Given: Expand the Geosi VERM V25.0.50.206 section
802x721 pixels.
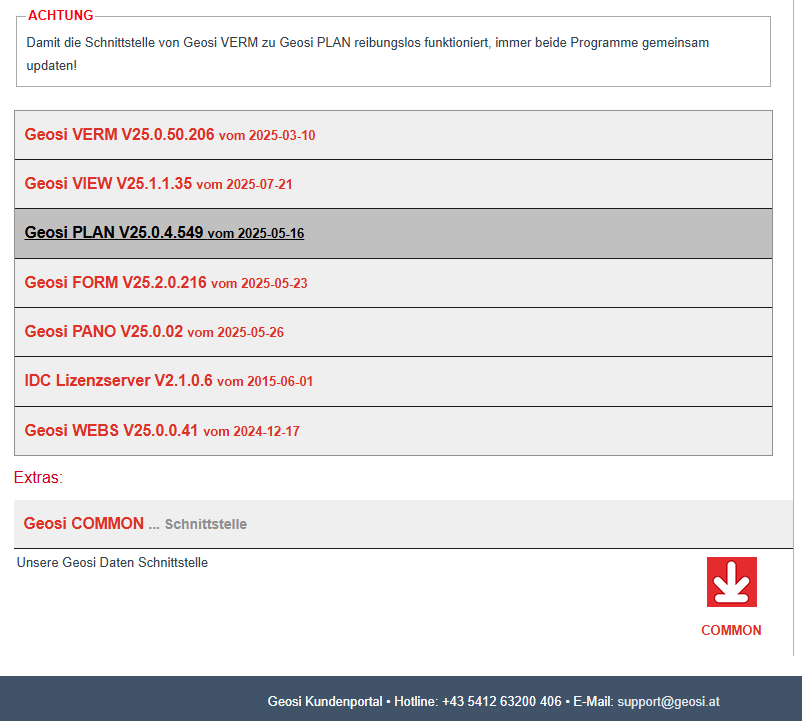Looking at the screenshot, I should click(x=393, y=135).
